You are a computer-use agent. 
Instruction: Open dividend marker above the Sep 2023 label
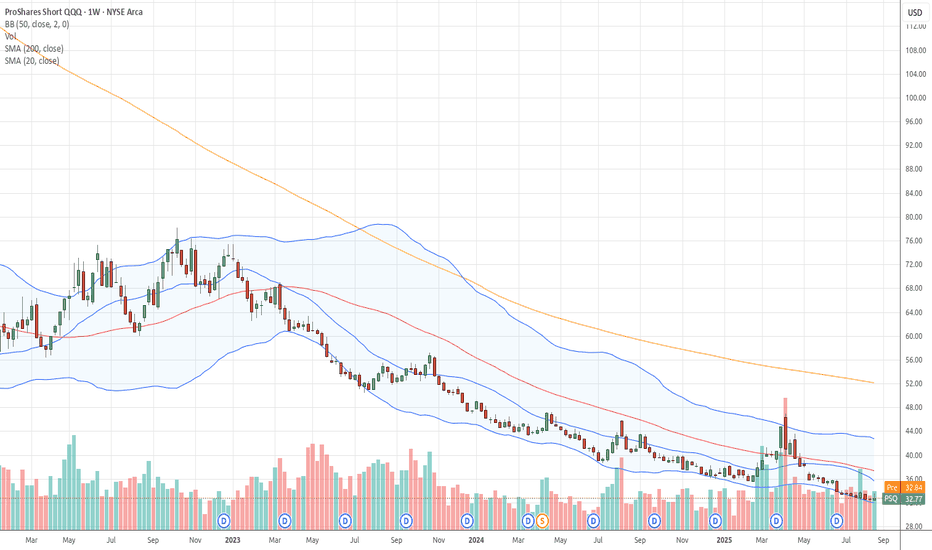click(406, 521)
